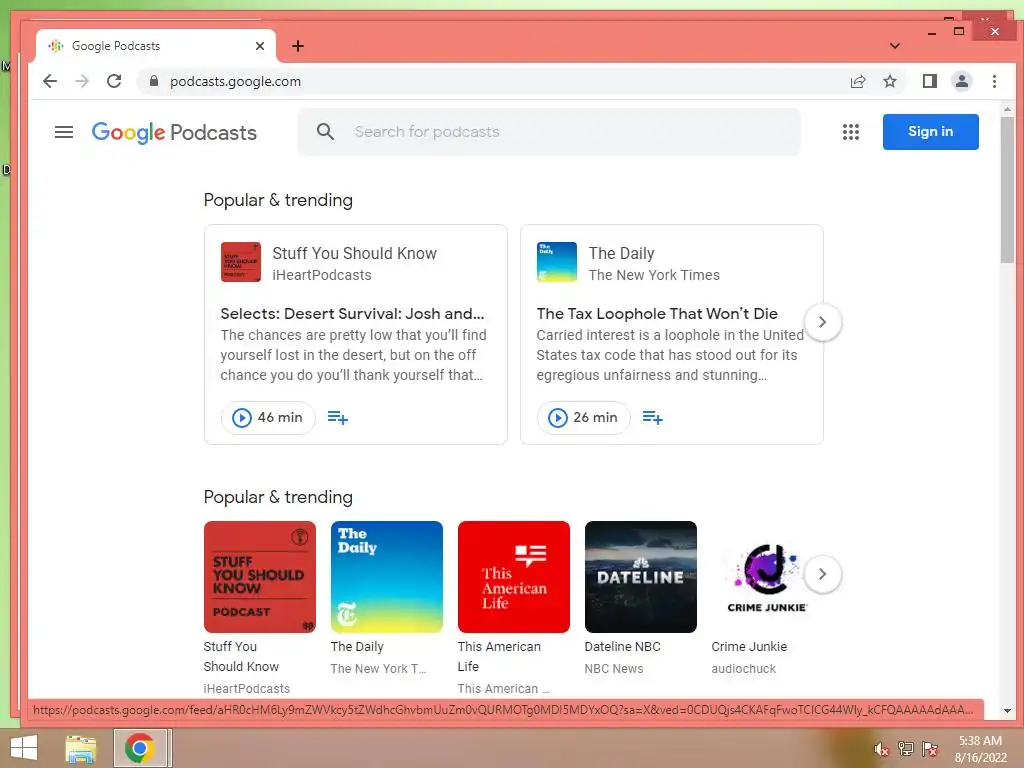The width and height of the screenshot is (1024, 768).
Task: Go back using the browser back arrow
Action: coord(50,81)
